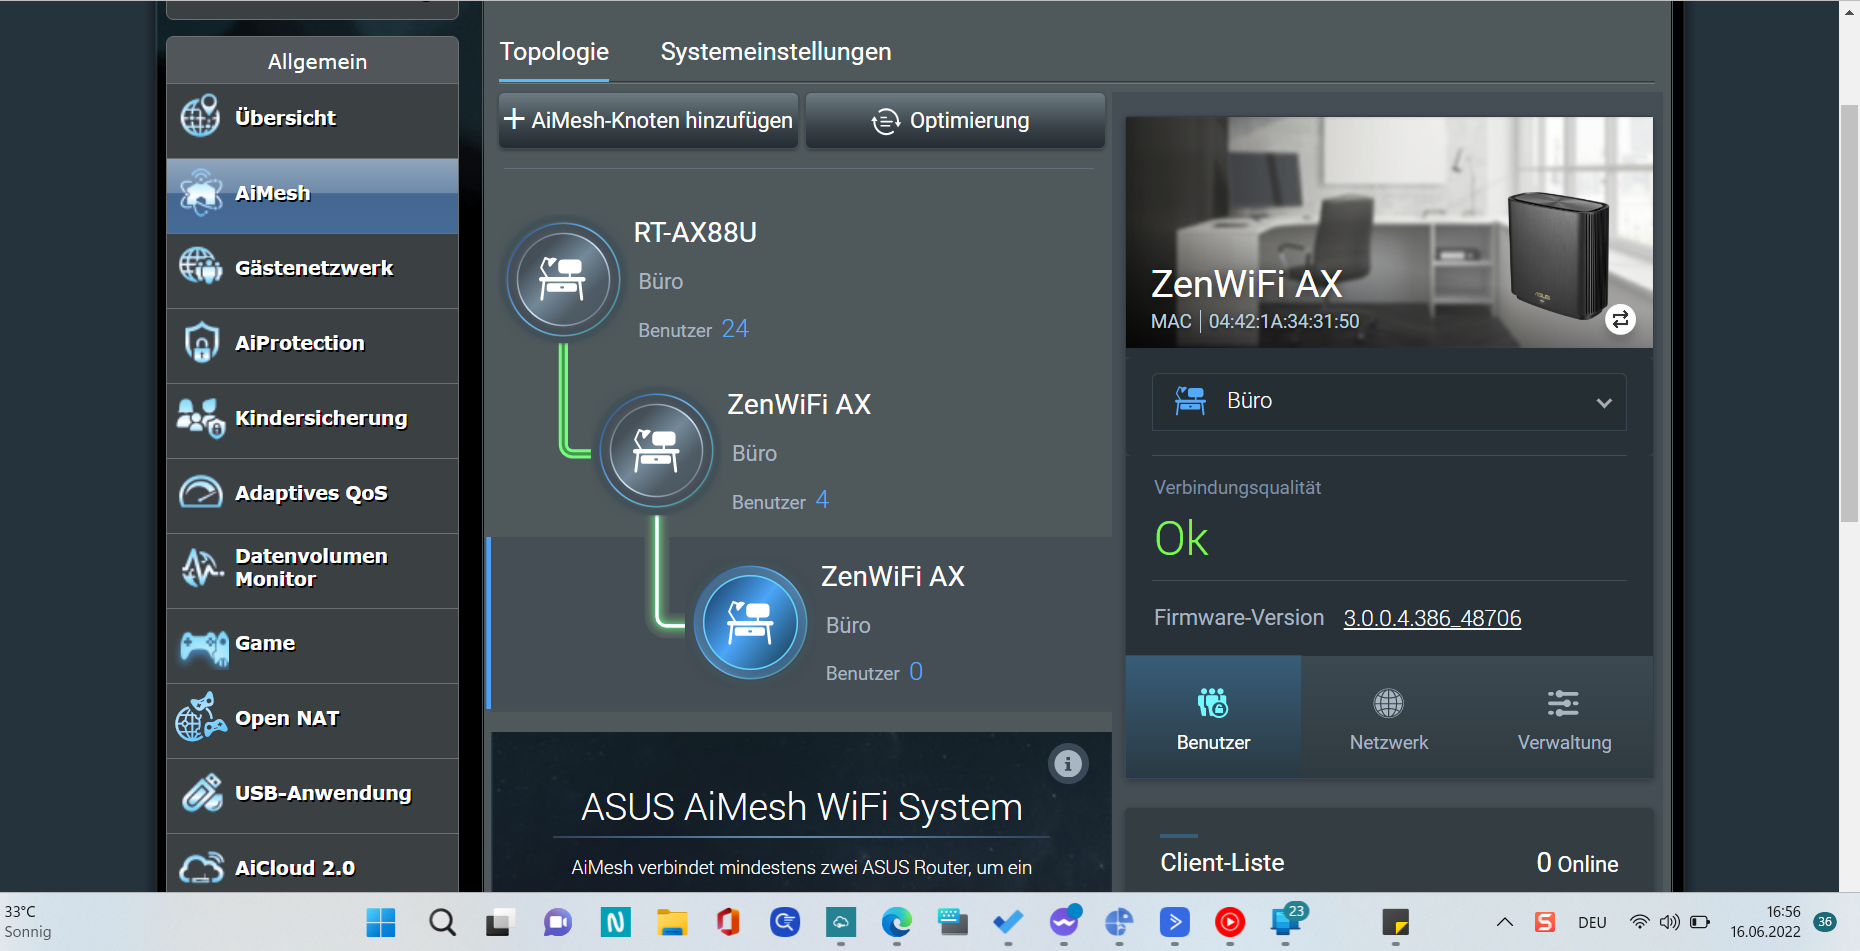Open weather widget showing 33°C Sonnig

(x=29, y=922)
